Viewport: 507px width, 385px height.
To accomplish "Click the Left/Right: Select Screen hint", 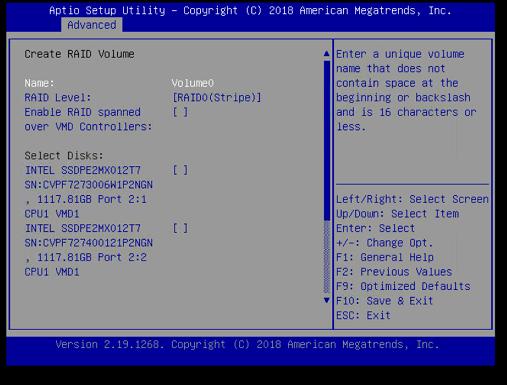I will click(x=412, y=199).
